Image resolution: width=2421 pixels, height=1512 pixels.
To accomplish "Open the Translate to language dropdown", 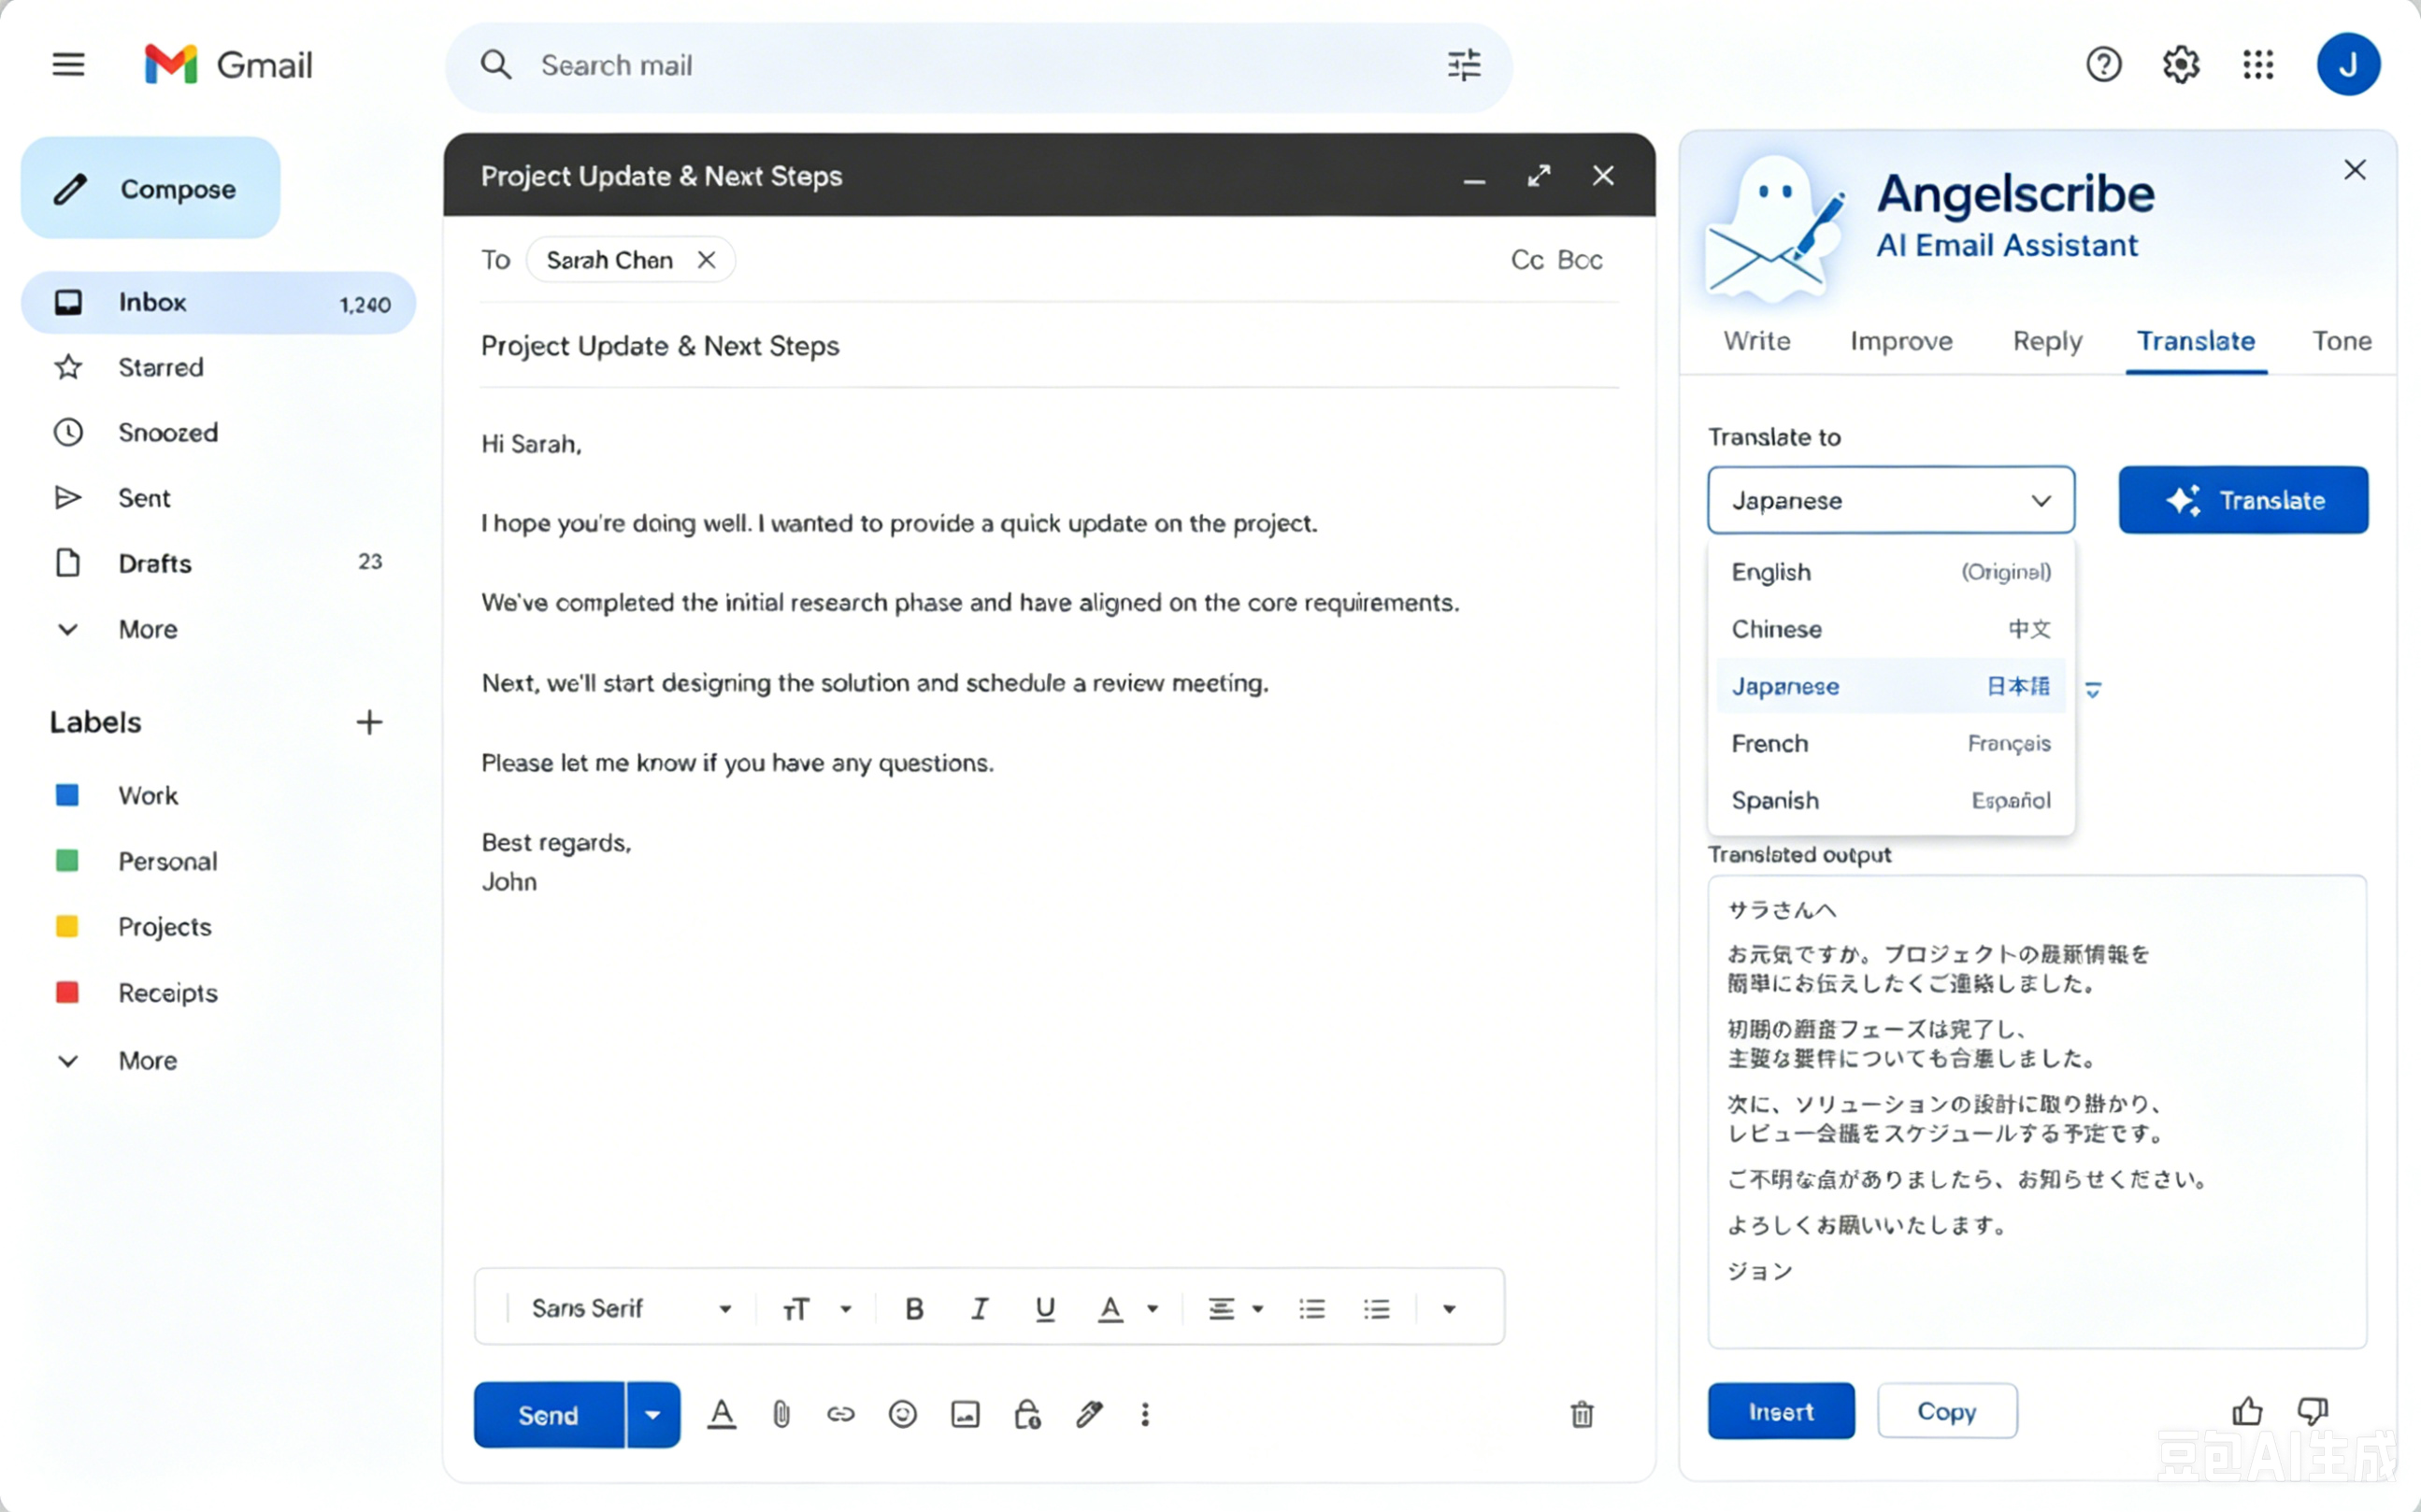I will pos(1890,500).
